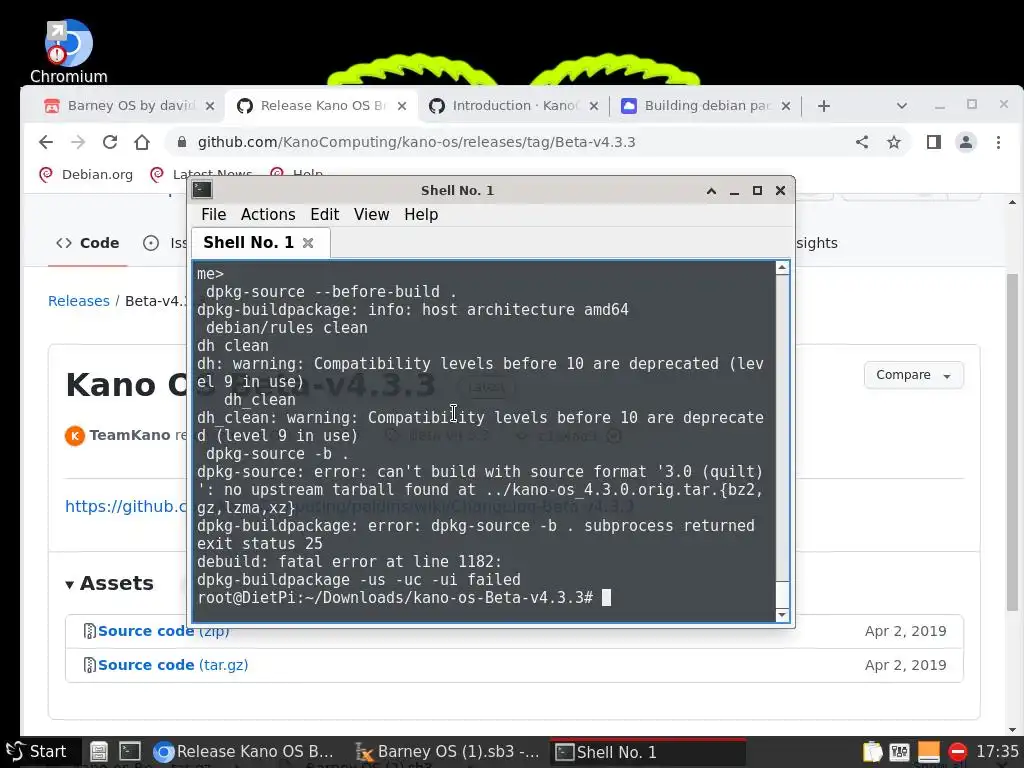Open the Chromium profile avatar
This screenshot has height=768, width=1024.
coord(966,142)
